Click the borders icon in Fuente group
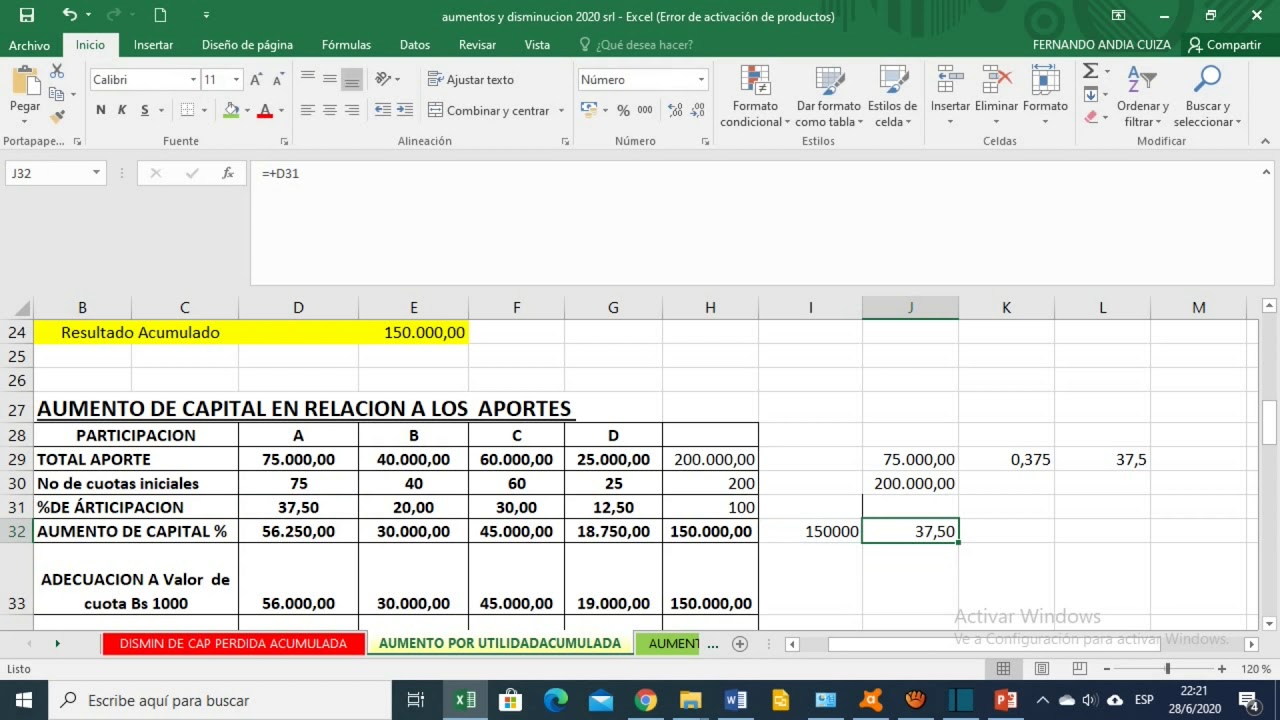1280x720 pixels. [x=189, y=110]
